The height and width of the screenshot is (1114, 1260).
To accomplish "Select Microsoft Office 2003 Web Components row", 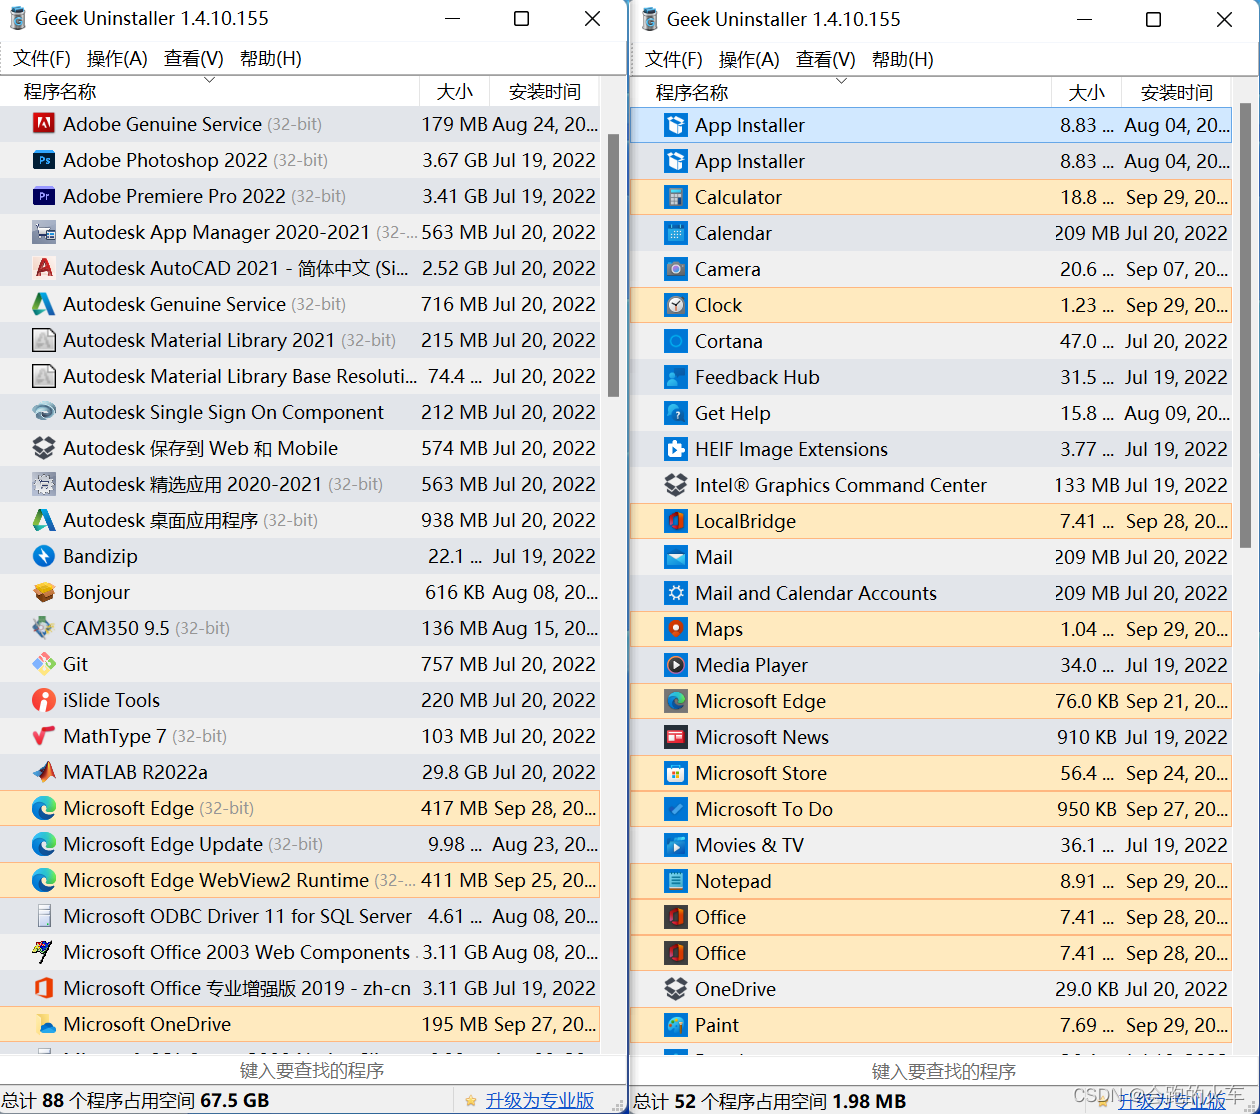I will click(300, 952).
